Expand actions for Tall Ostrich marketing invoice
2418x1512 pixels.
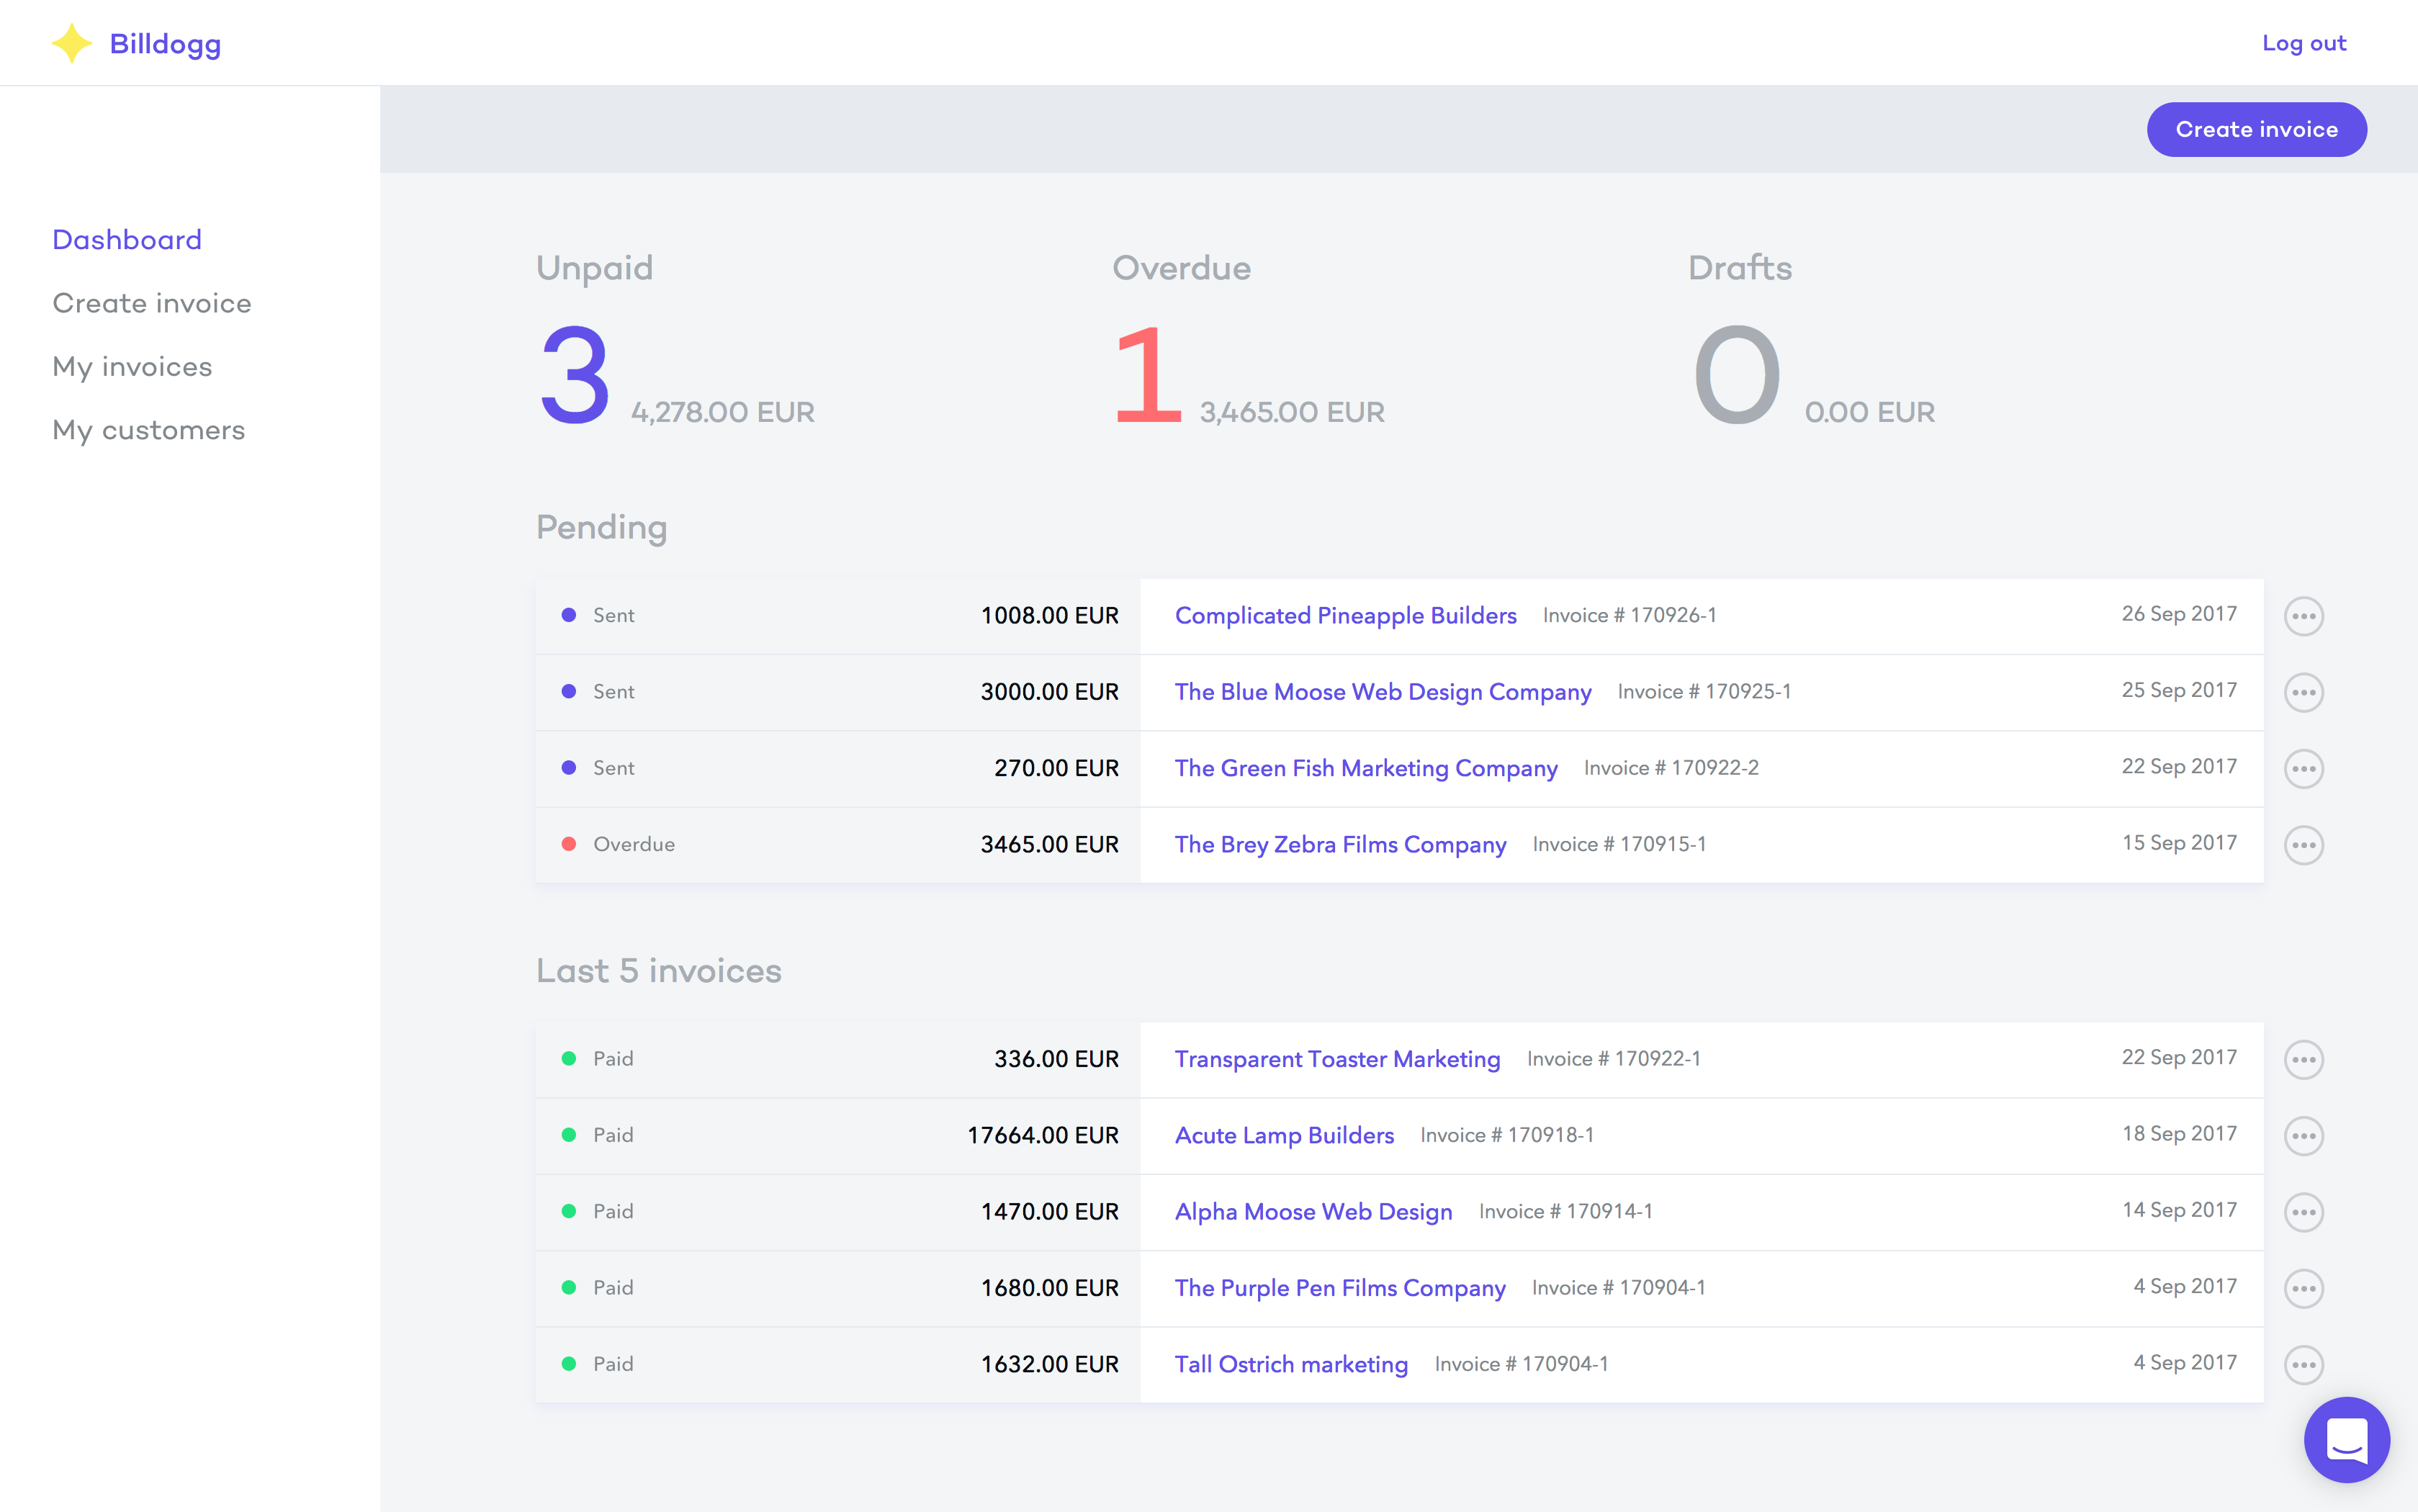pos(2303,1364)
